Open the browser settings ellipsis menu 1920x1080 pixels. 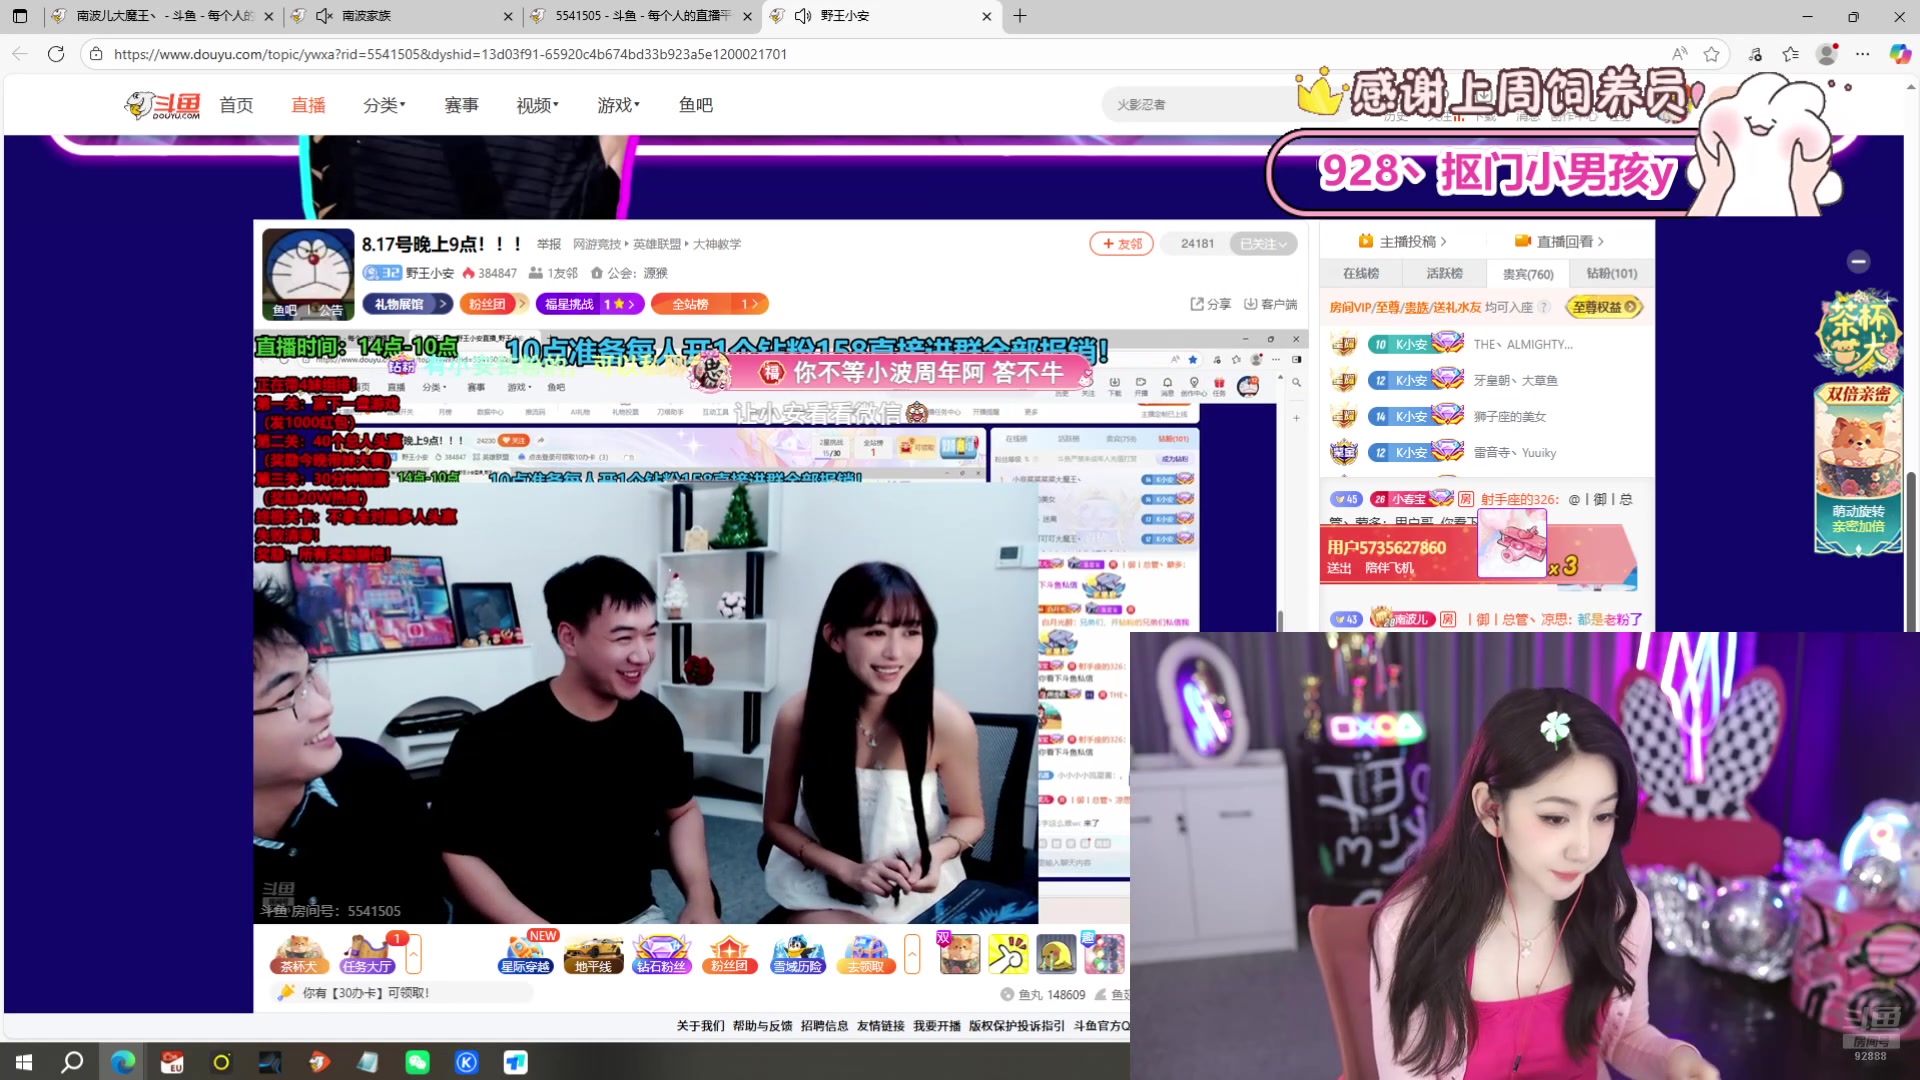[1862, 54]
